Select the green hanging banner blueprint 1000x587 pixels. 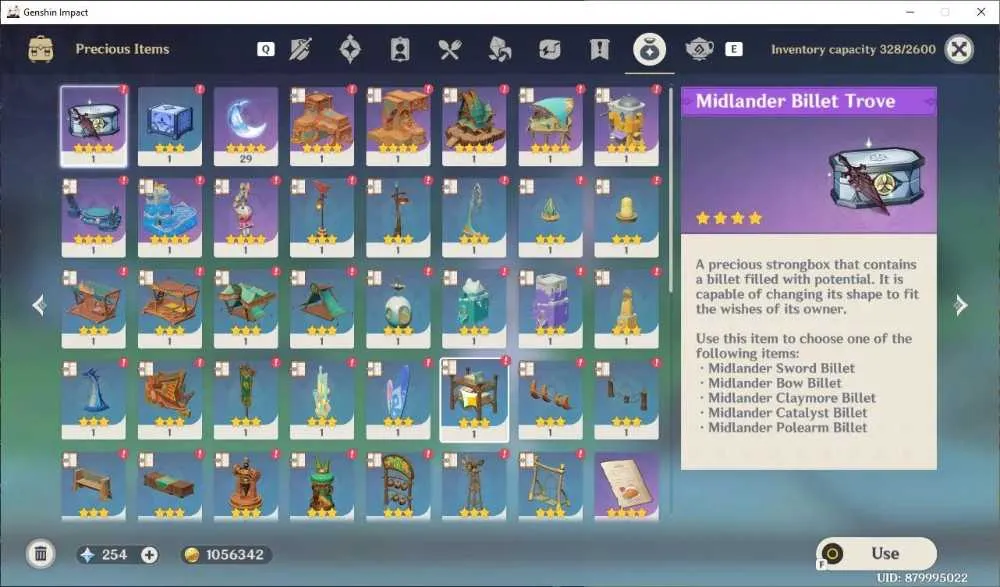246,399
